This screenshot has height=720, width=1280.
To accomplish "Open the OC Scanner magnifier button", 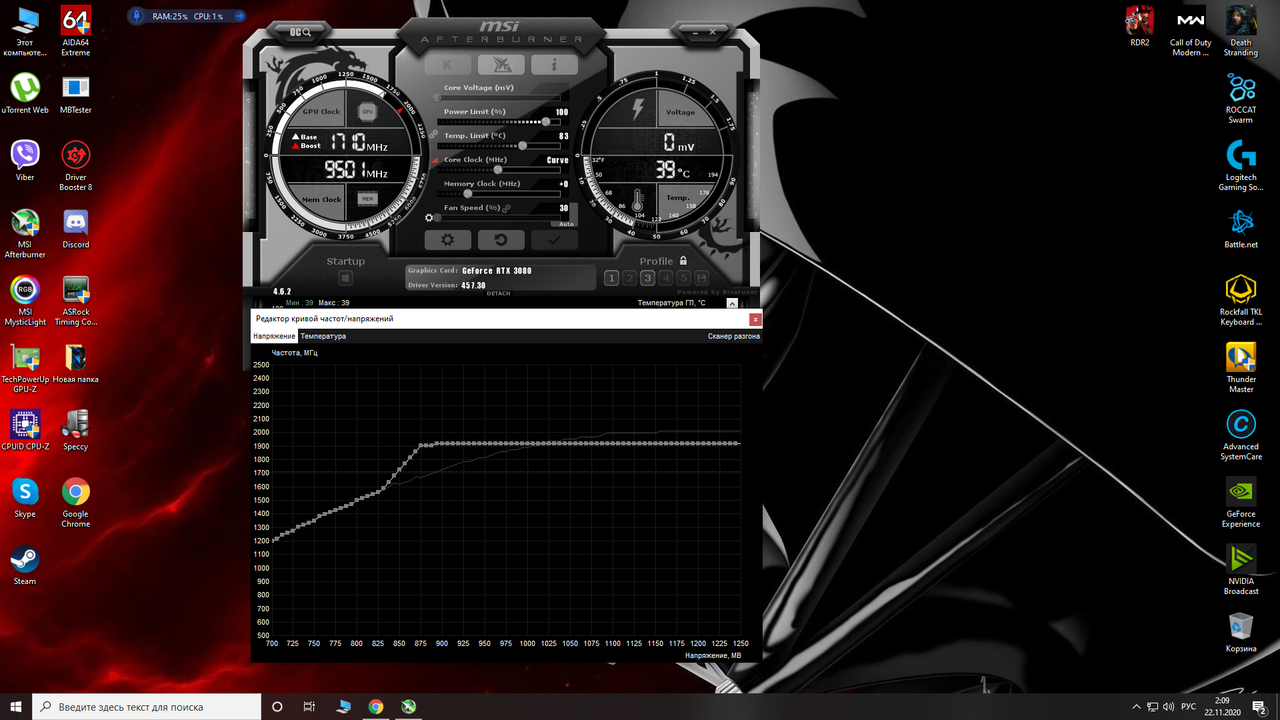I will [301, 32].
